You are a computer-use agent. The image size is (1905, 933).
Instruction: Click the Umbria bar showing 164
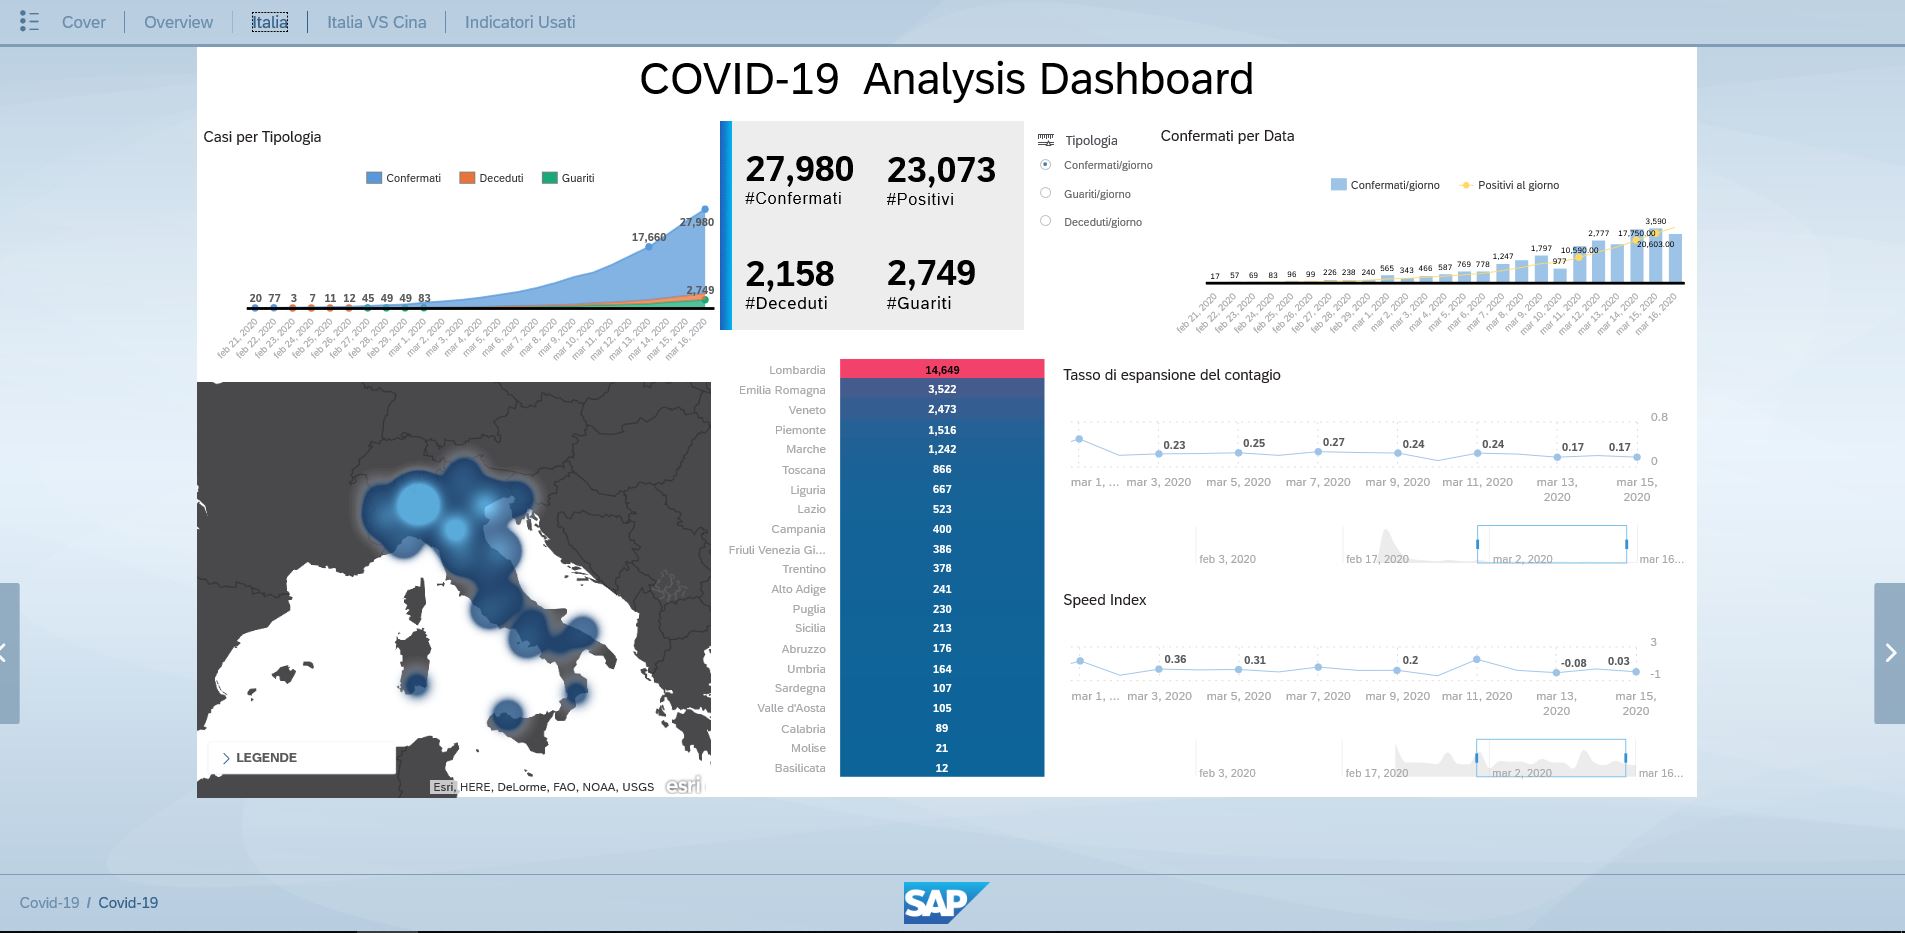(942, 669)
